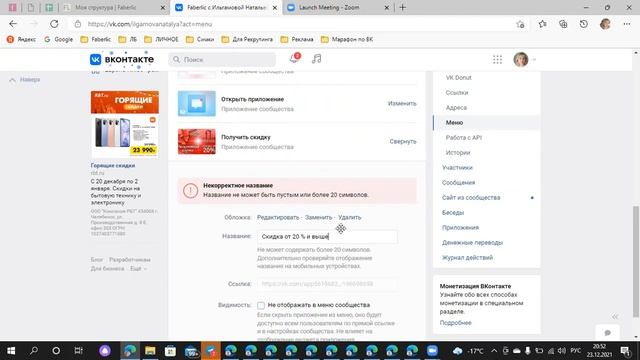Open the Alice assistant purple taskbar icon
Screen dimensions: 640x360
(105, 351)
